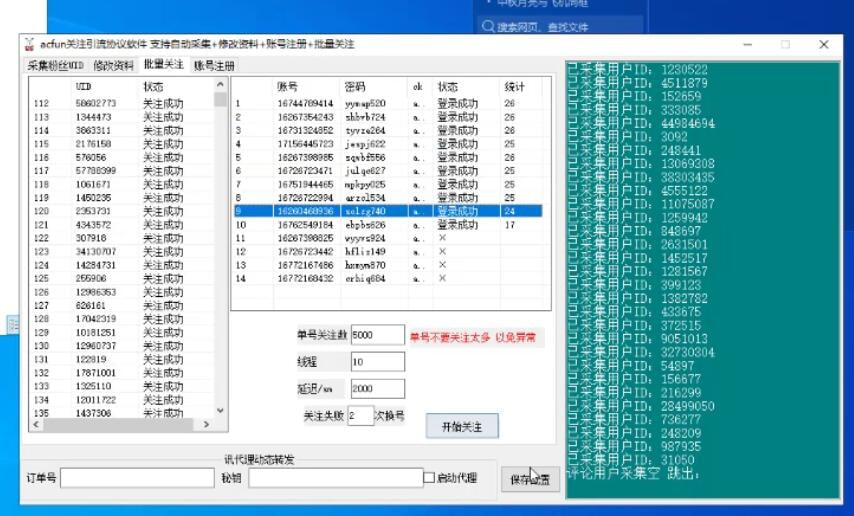Click the search magnifier icon in taskbar

coord(488,27)
